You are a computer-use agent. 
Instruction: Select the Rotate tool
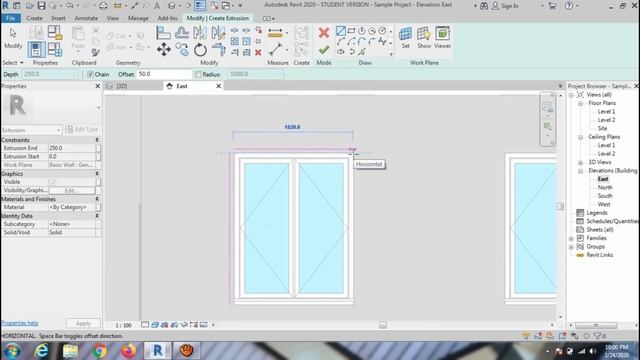(200, 50)
